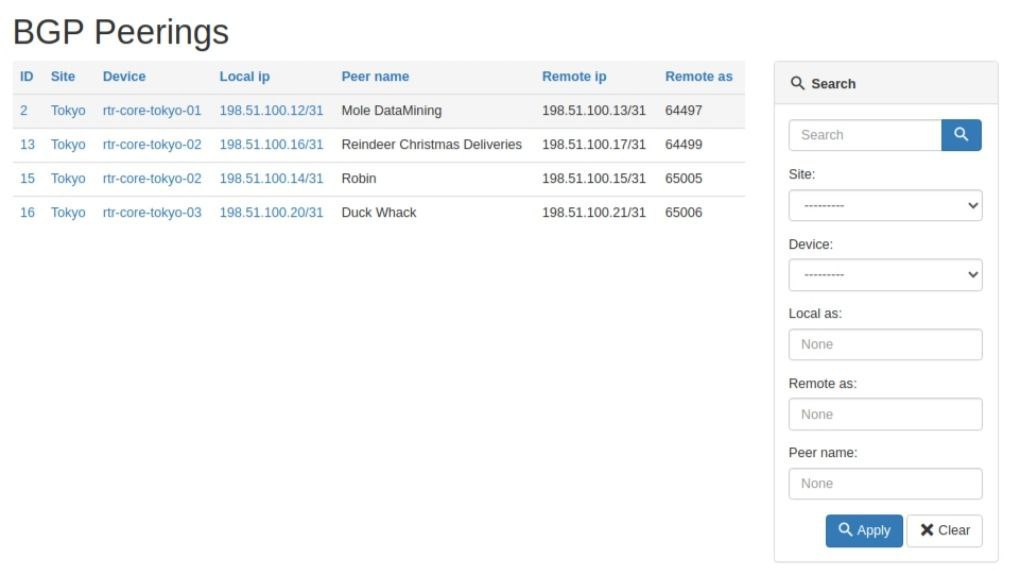1014x571 pixels.
Task: Open device rtr-core-tokyo-01
Action: (152, 111)
